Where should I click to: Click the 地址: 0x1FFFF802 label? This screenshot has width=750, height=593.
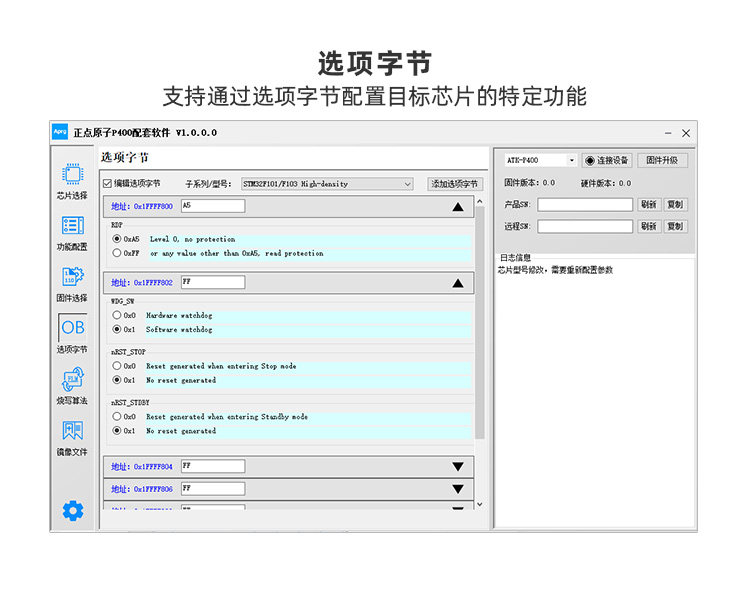pos(142,283)
